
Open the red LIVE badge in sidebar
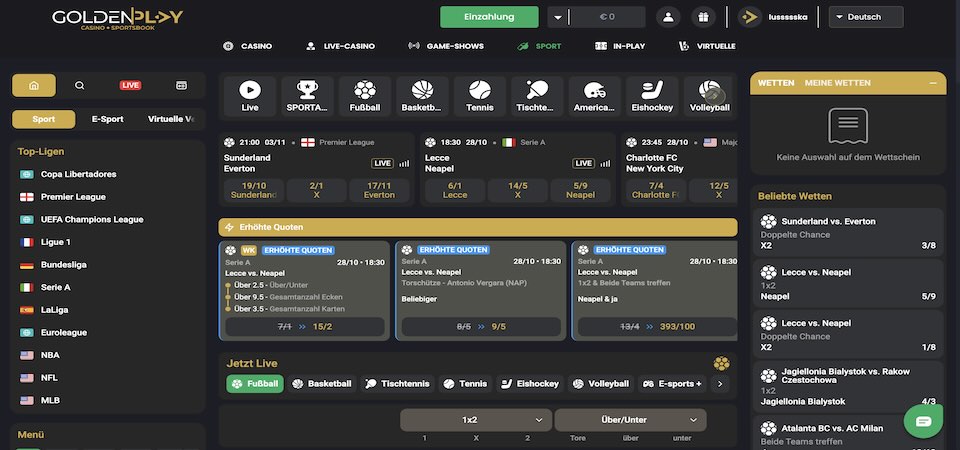[x=130, y=86]
